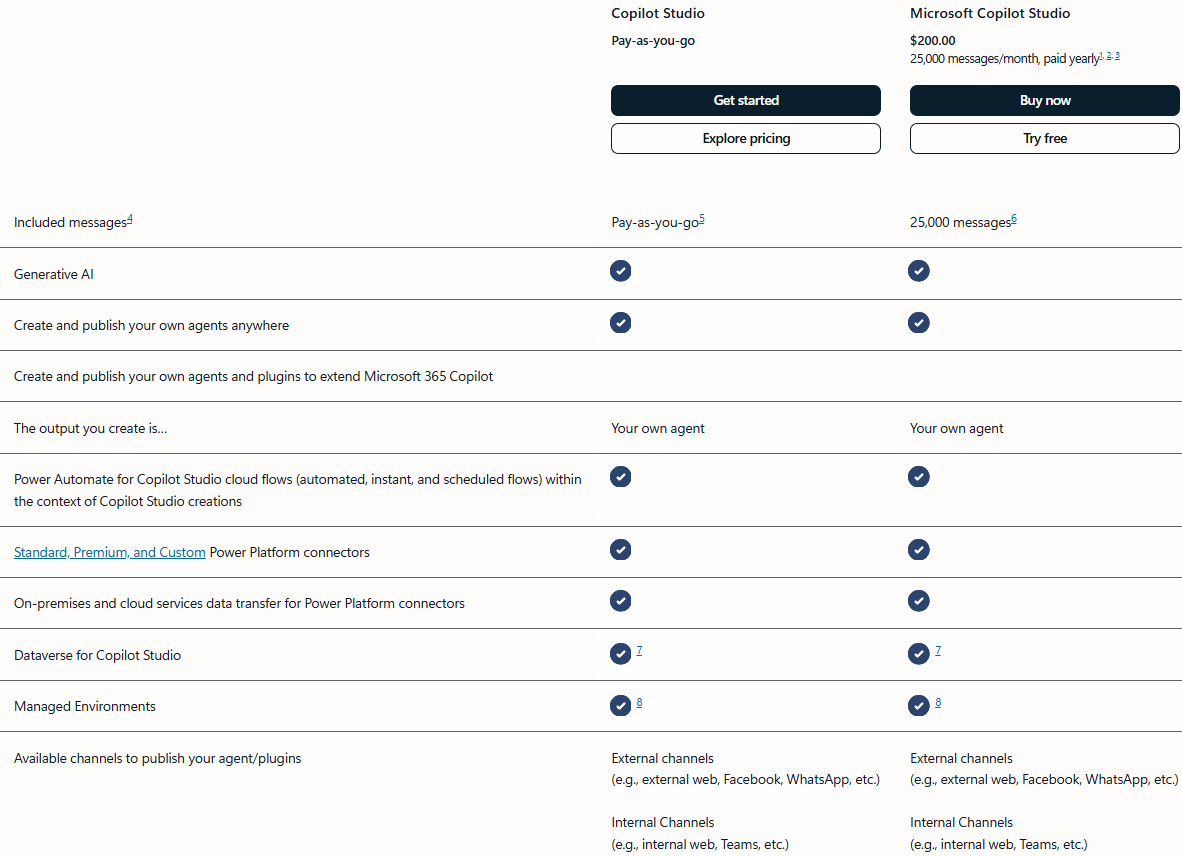Click 'Available channels to publish your agent/plugins'
This screenshot has width=1182, height=856.
tap(158, 759)
